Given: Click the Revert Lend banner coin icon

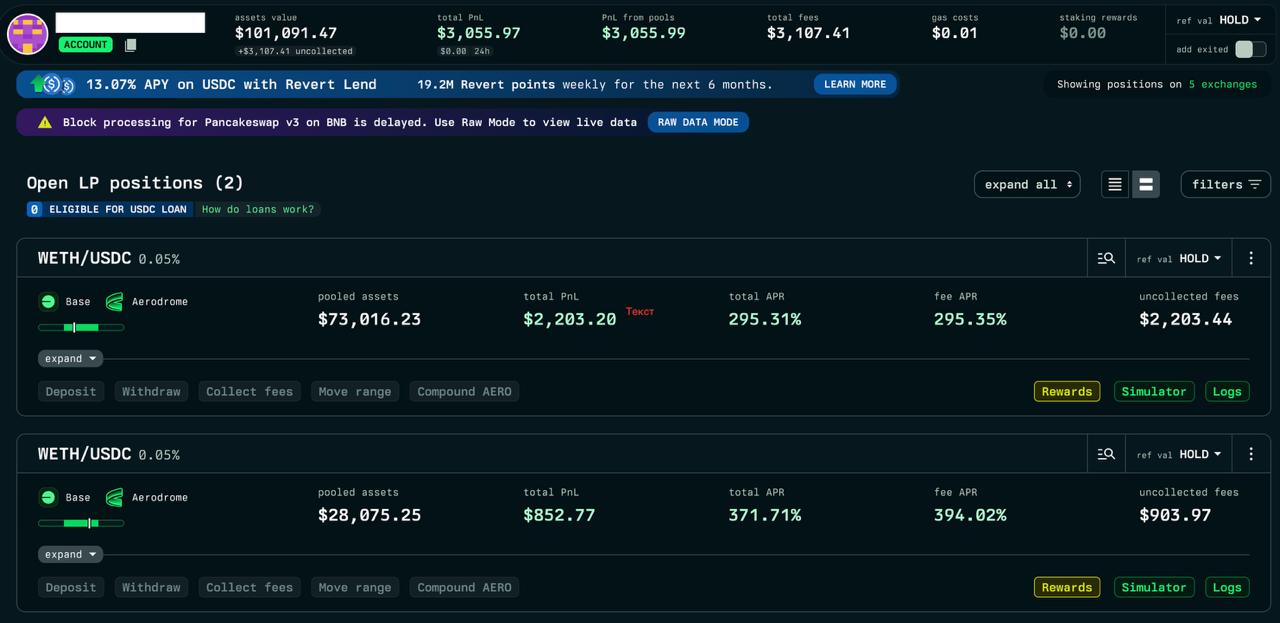Looking at the screenshot, I should tap(53, 84).
